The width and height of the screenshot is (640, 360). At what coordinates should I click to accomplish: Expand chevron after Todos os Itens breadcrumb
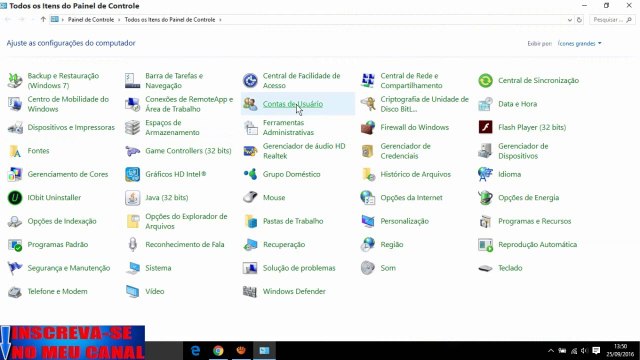(220, 20)
